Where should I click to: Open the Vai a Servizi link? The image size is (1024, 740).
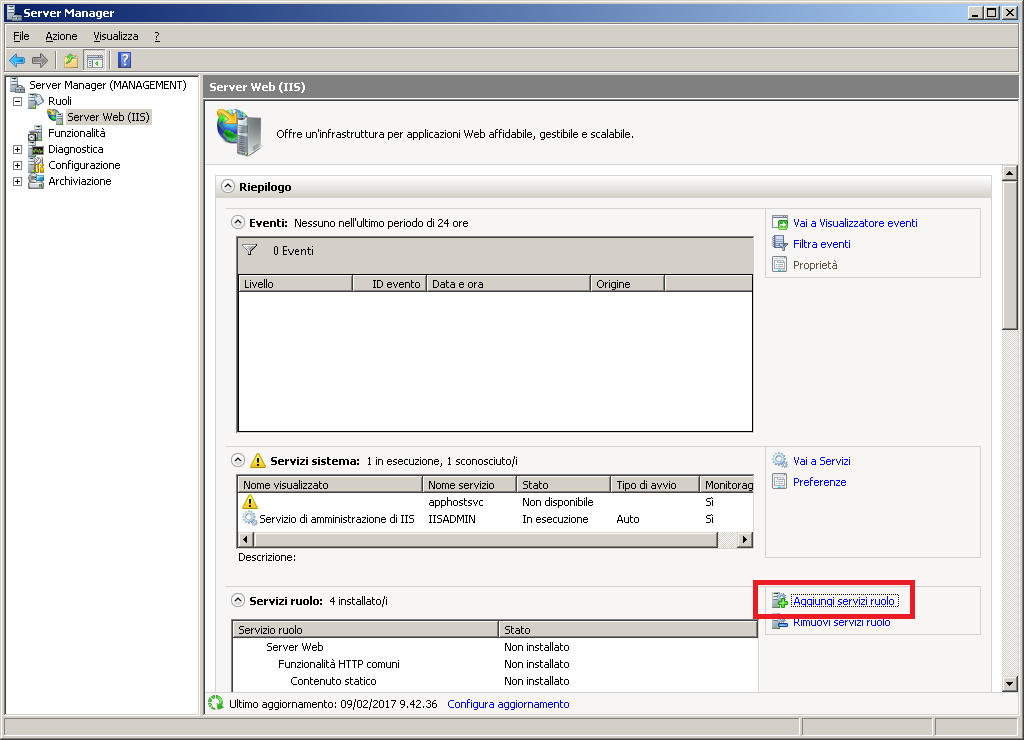822,460
